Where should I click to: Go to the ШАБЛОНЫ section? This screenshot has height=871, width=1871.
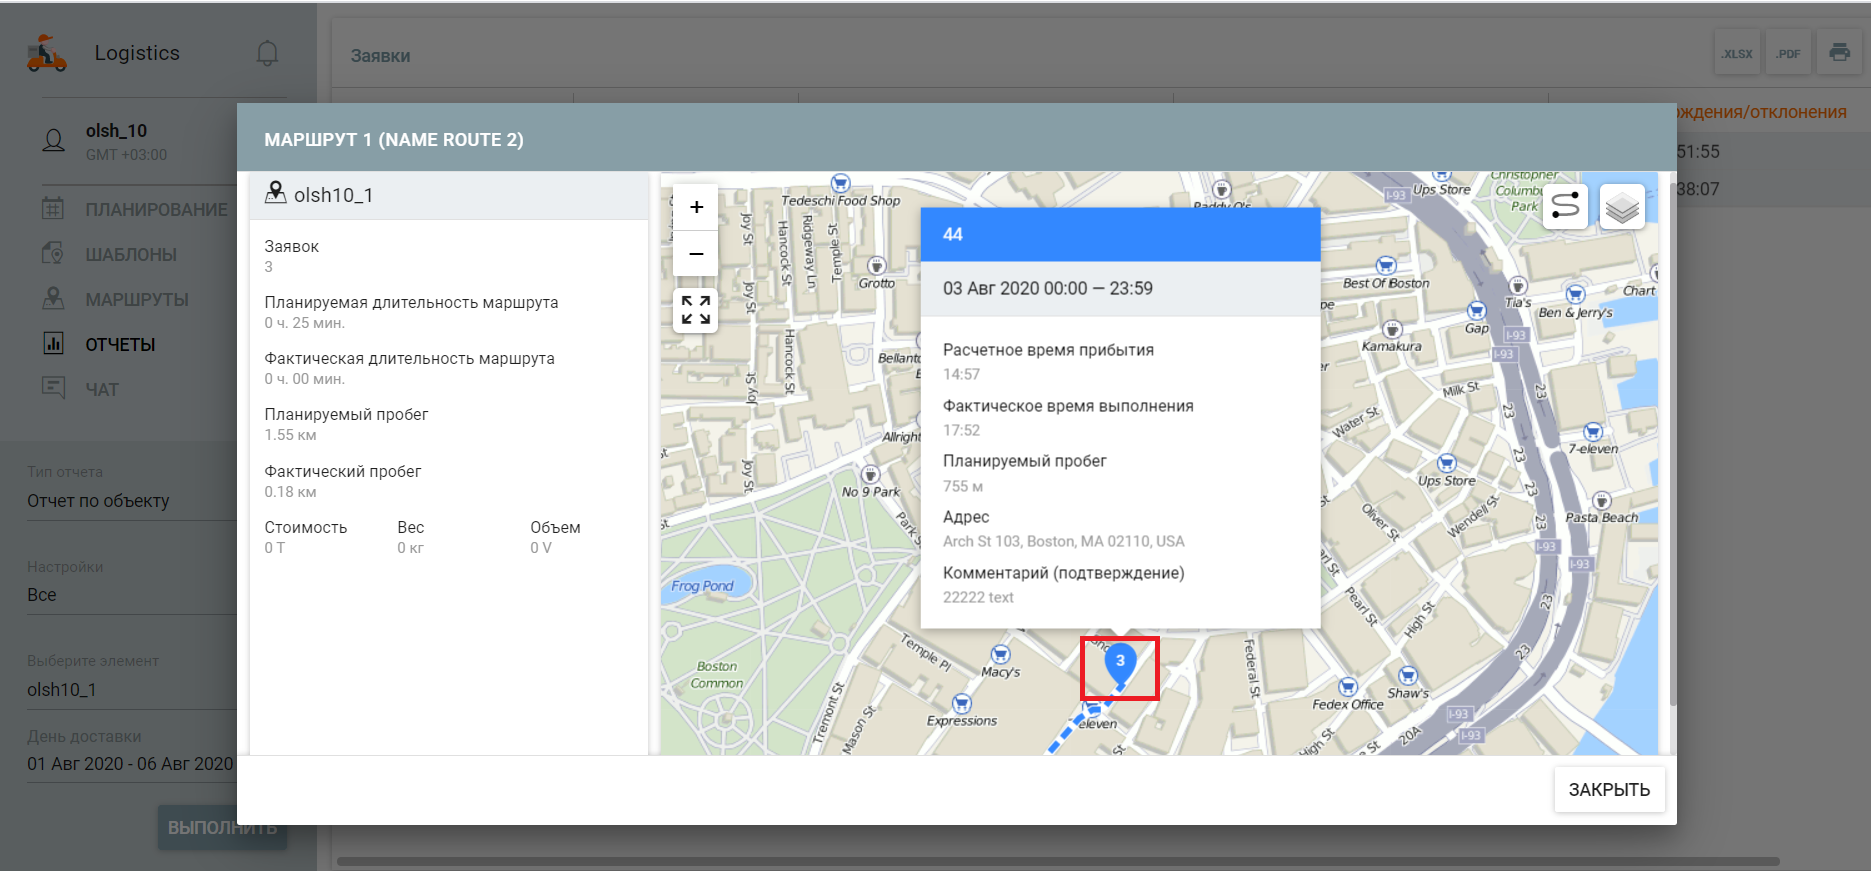[131, 255]
